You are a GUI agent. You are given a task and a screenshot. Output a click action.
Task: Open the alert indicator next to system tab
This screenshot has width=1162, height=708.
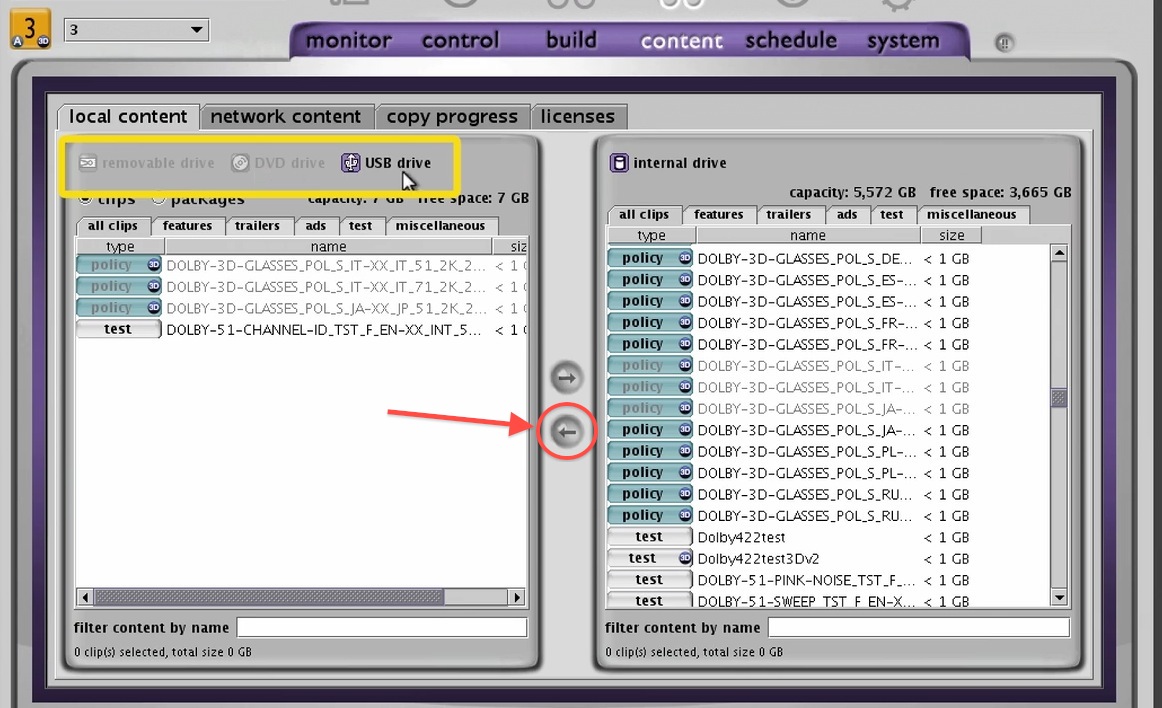tap(1004, 43)
